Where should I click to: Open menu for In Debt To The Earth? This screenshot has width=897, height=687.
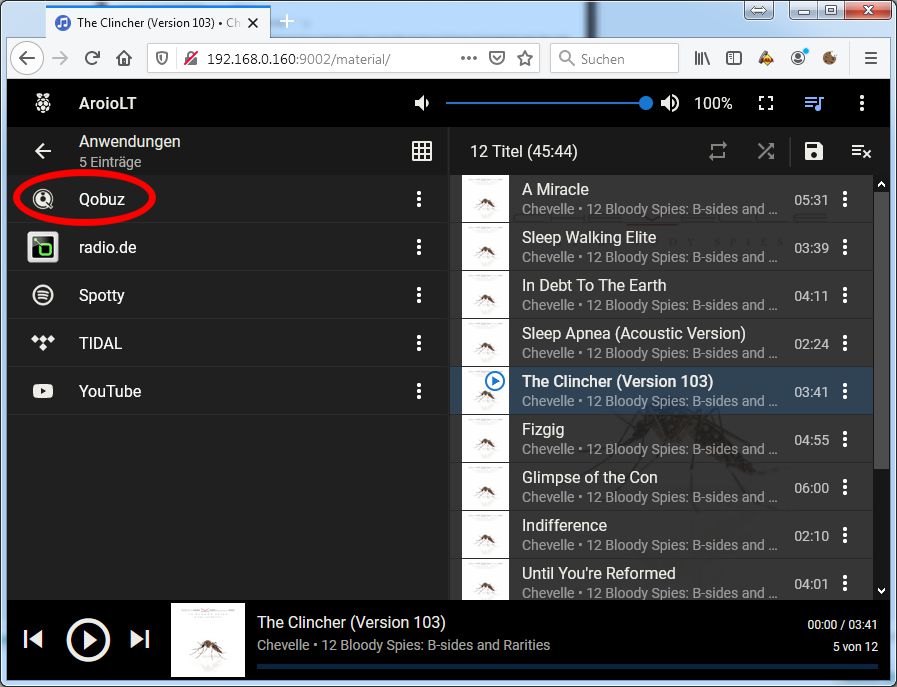point(845,295)
